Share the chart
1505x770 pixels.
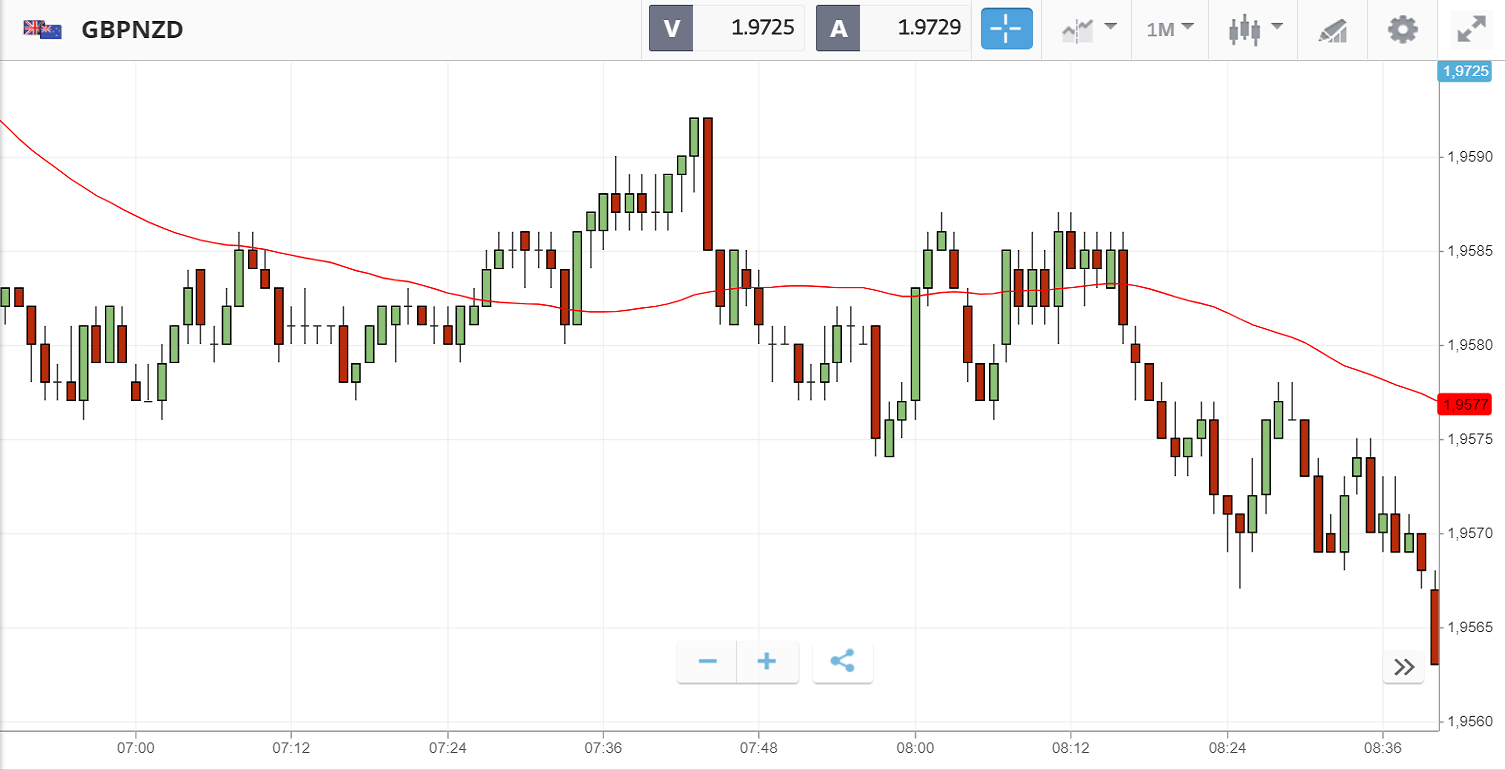tap(842, 662)
